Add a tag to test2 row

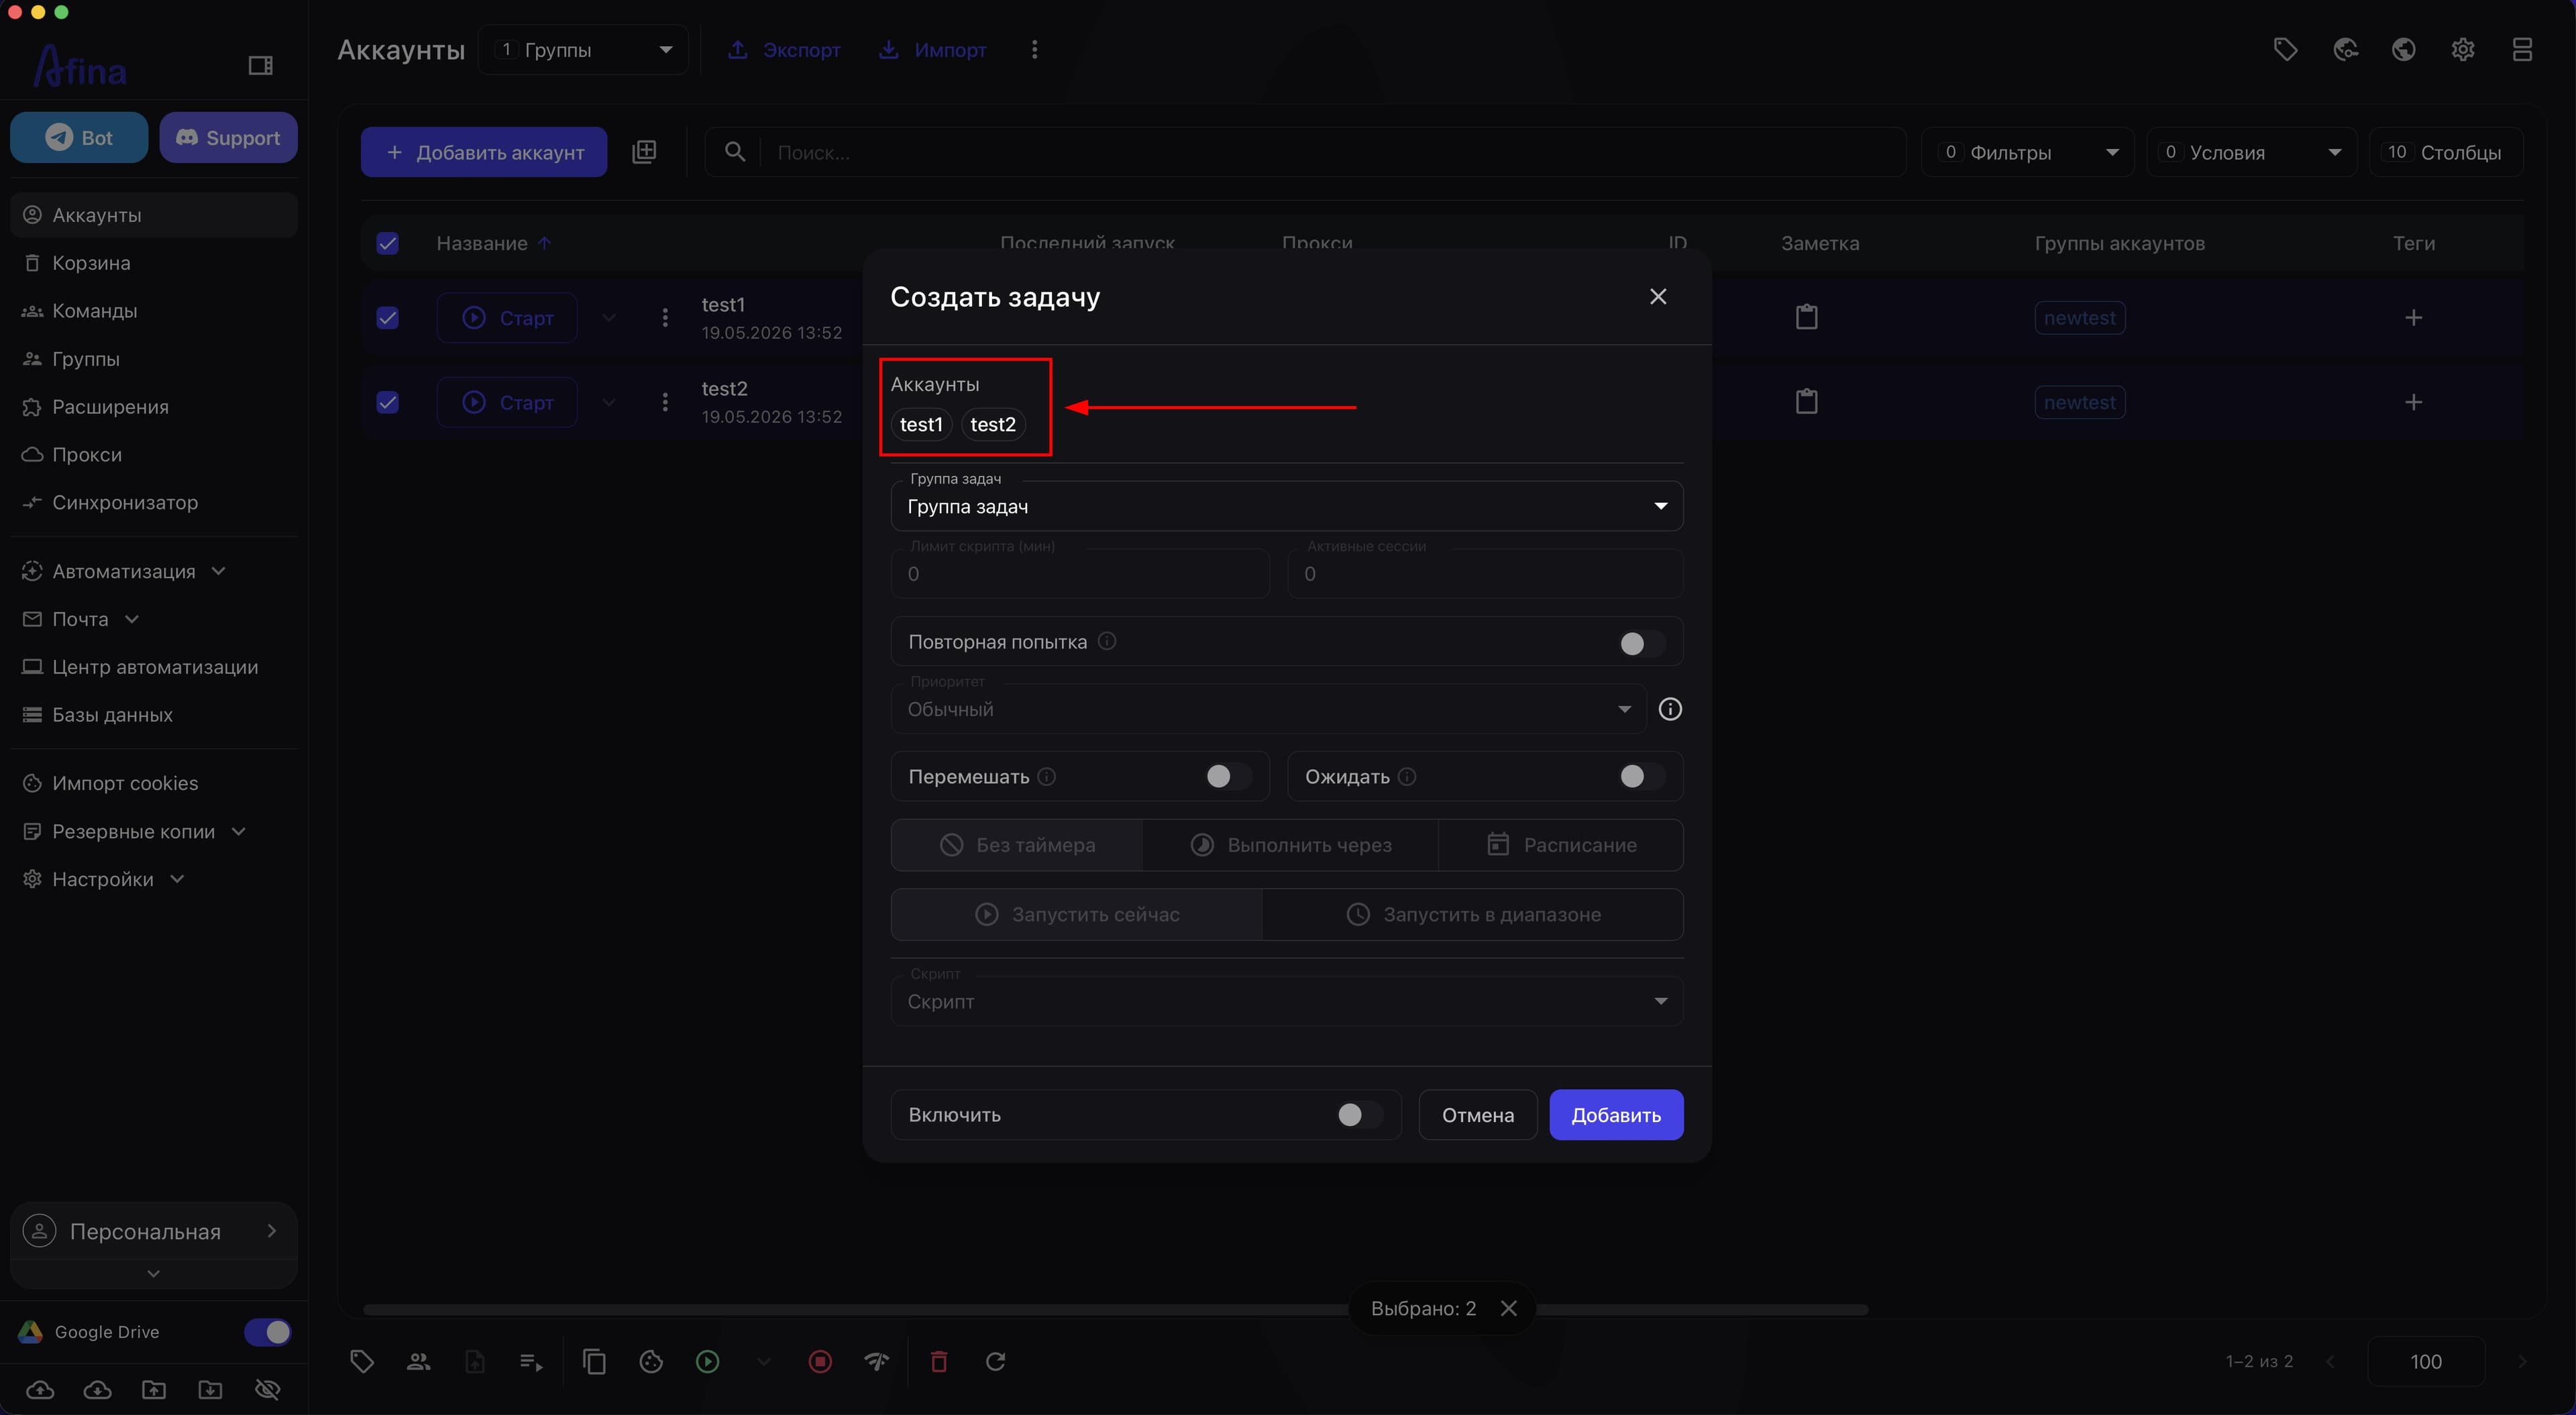2413,402
